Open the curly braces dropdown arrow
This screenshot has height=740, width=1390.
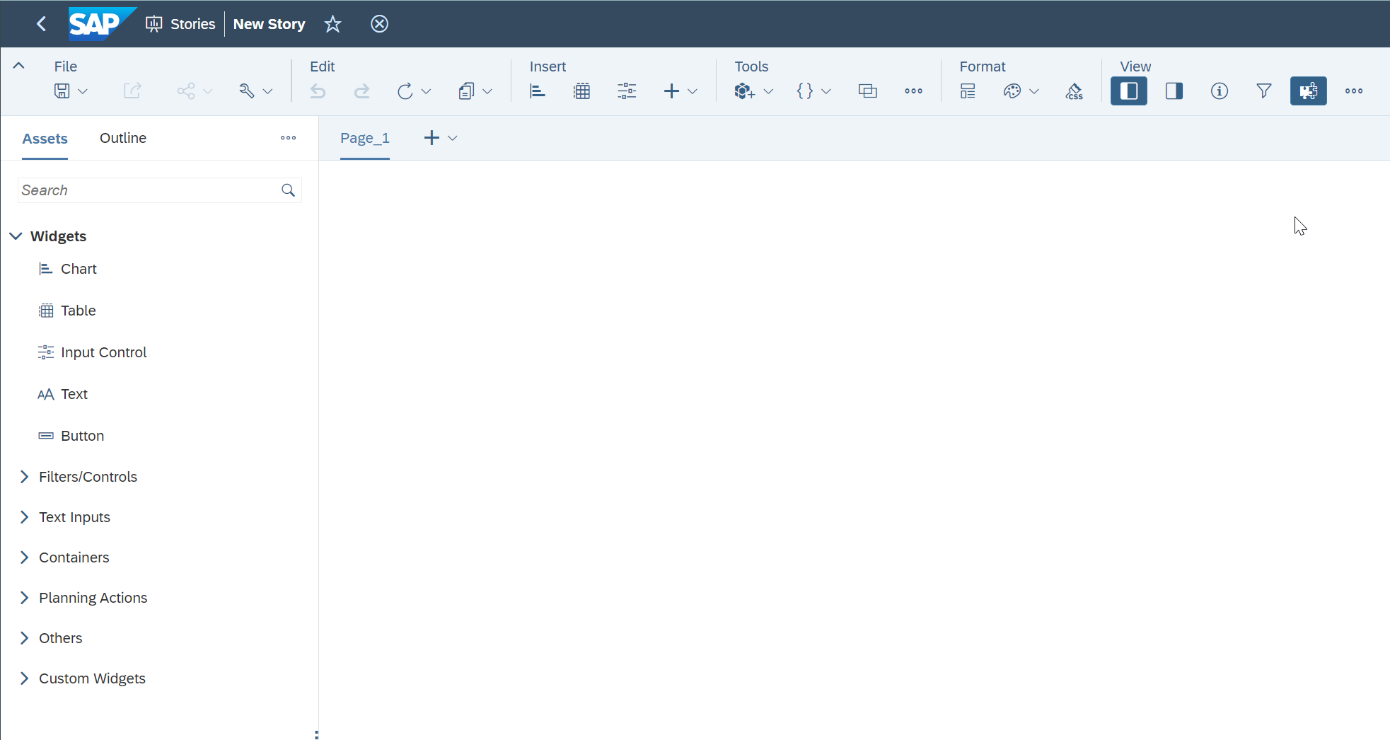point(826,91)
